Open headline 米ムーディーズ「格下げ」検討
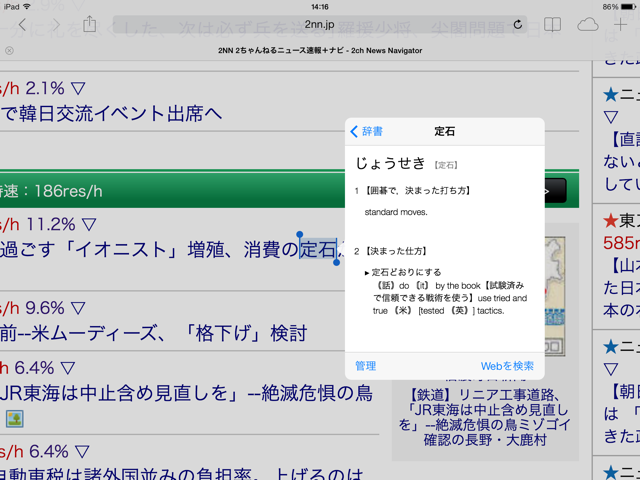This screenshot has width=640, height=480. point(153,333)
